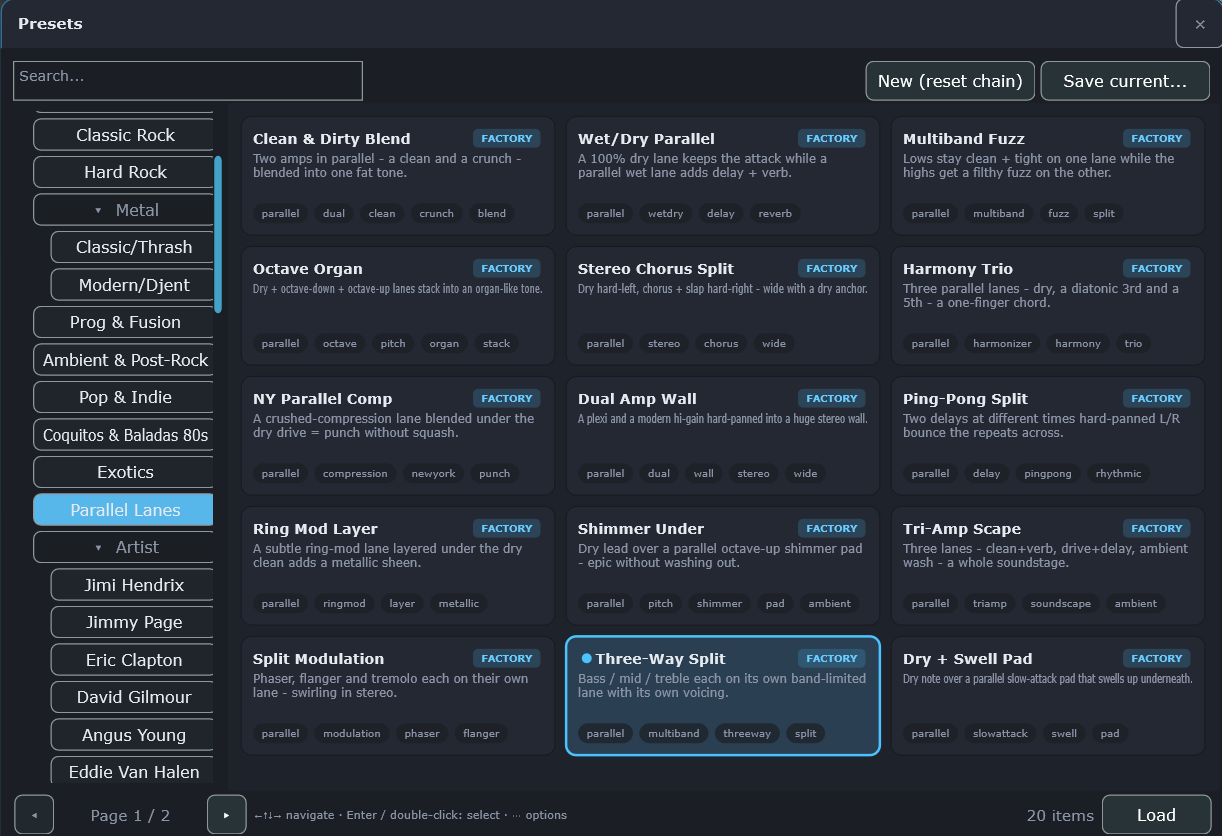
Task: Click the slowattack tag on Dry + Swell Pad
Action: (1000, 733)
